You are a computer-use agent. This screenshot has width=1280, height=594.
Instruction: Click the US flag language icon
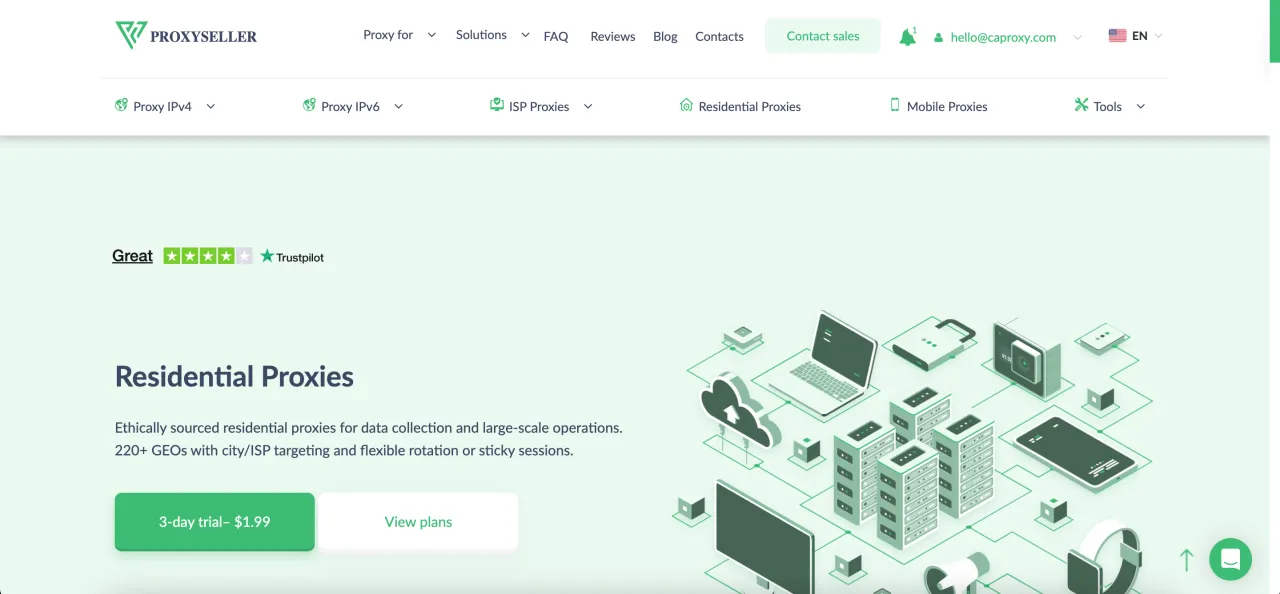(1117, 35)
